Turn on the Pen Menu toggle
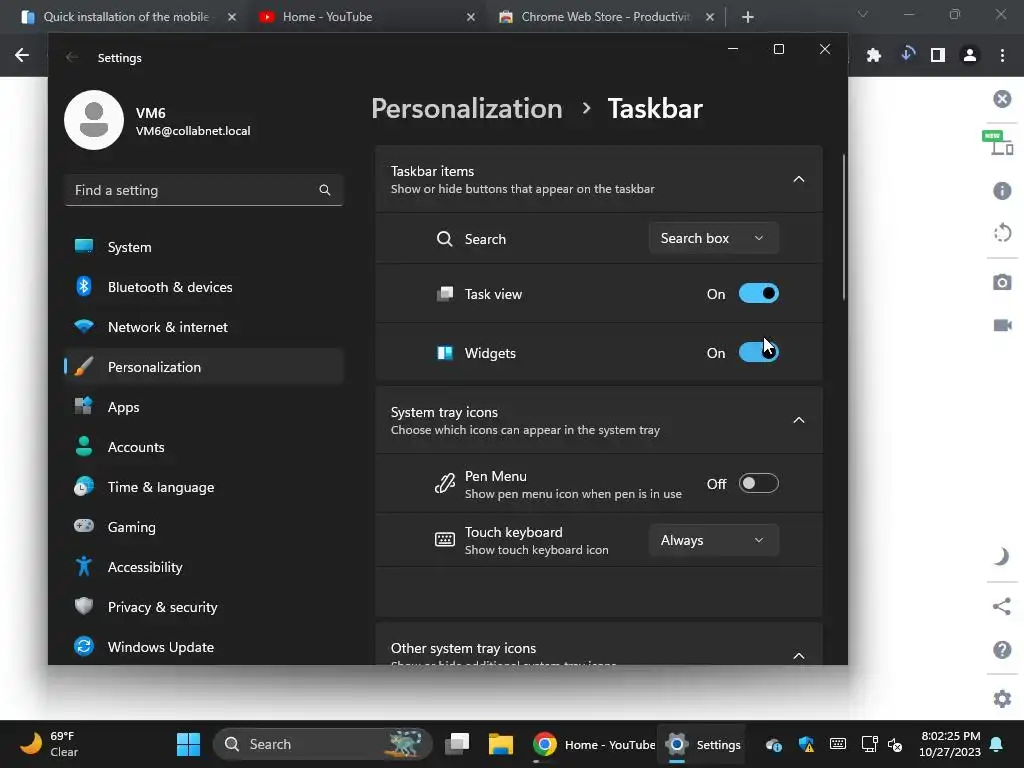The image size is (1024, 768). [758, 483]
